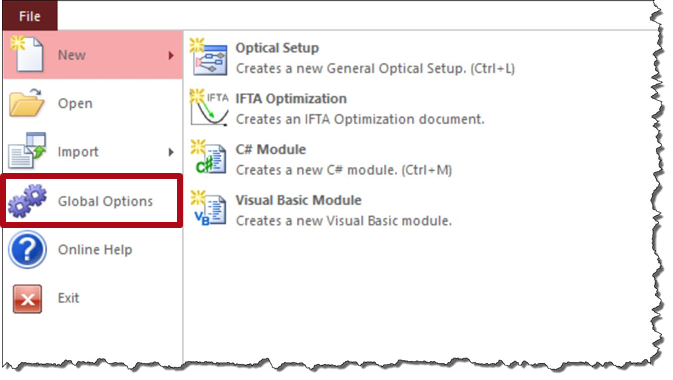Create a new Optical Setup document
This screenshot has height=380, width=673.
click(352, 58)
